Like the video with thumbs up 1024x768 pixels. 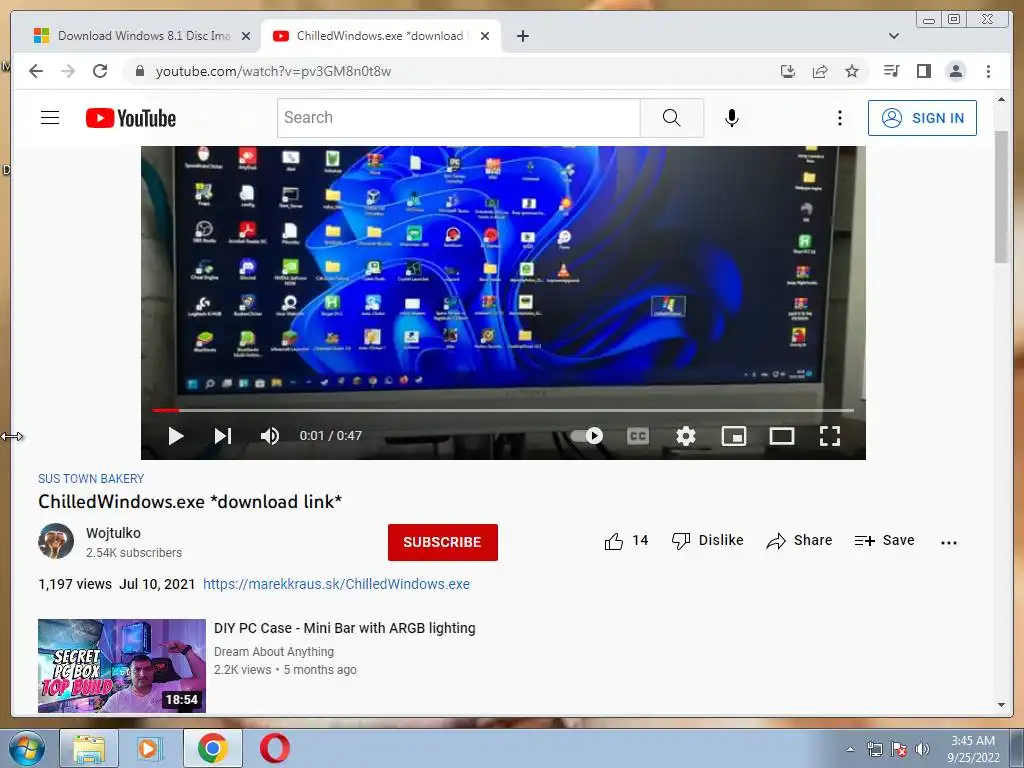(x=626, y=541)
